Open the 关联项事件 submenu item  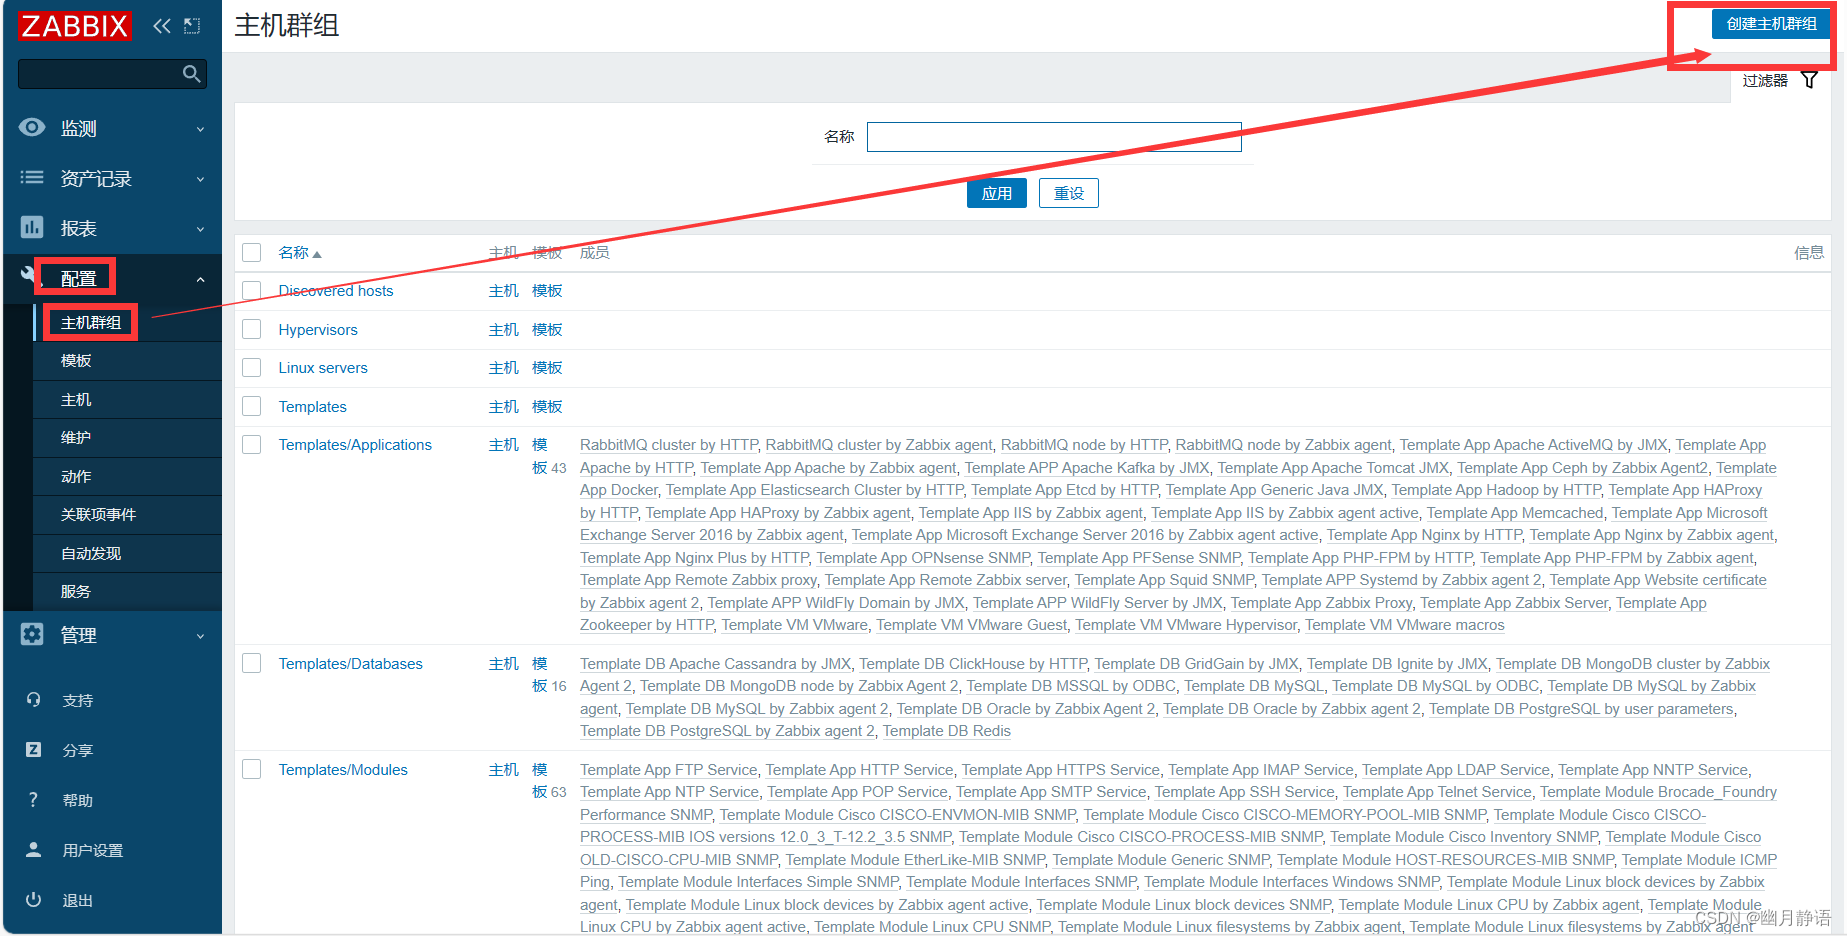pos(98,514)
